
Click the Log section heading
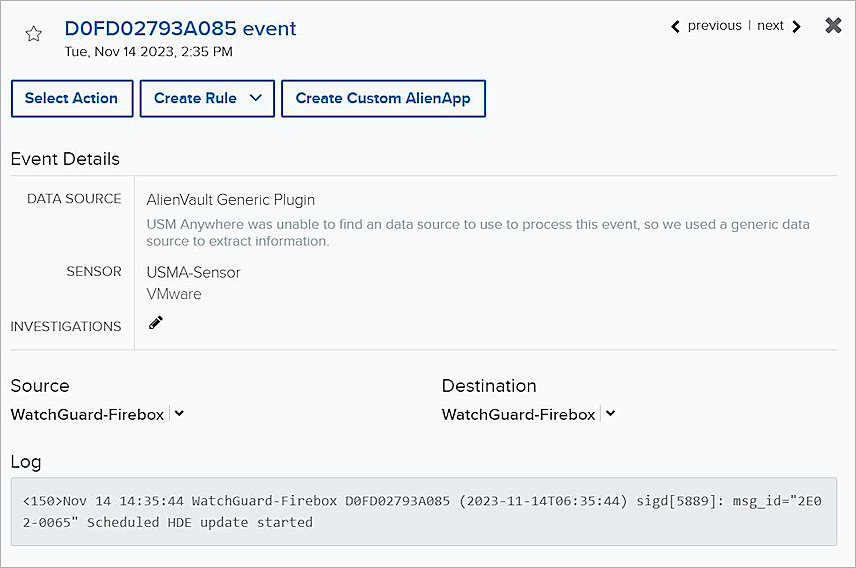[x=26, y=462]
